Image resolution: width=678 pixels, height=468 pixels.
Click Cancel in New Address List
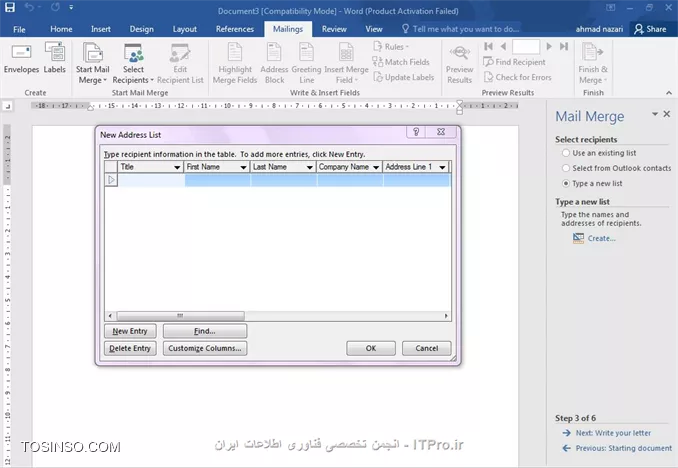tap(427, 348)
